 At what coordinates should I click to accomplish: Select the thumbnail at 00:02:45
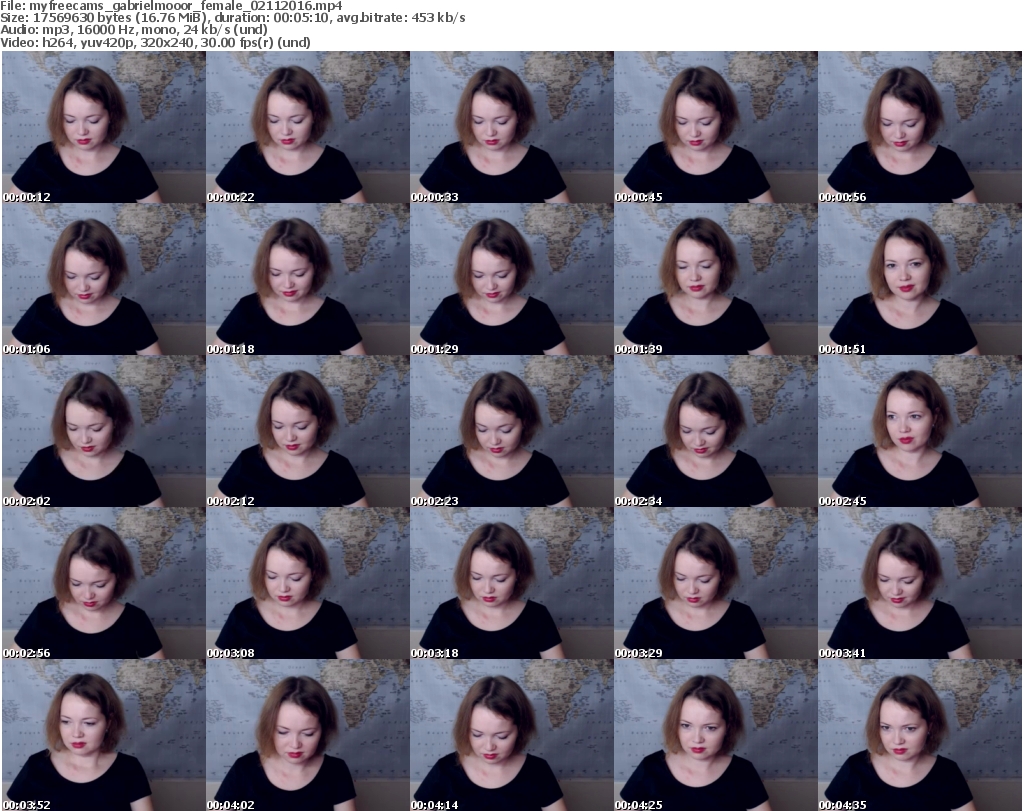pyautogui.click(x=919, y=431)
